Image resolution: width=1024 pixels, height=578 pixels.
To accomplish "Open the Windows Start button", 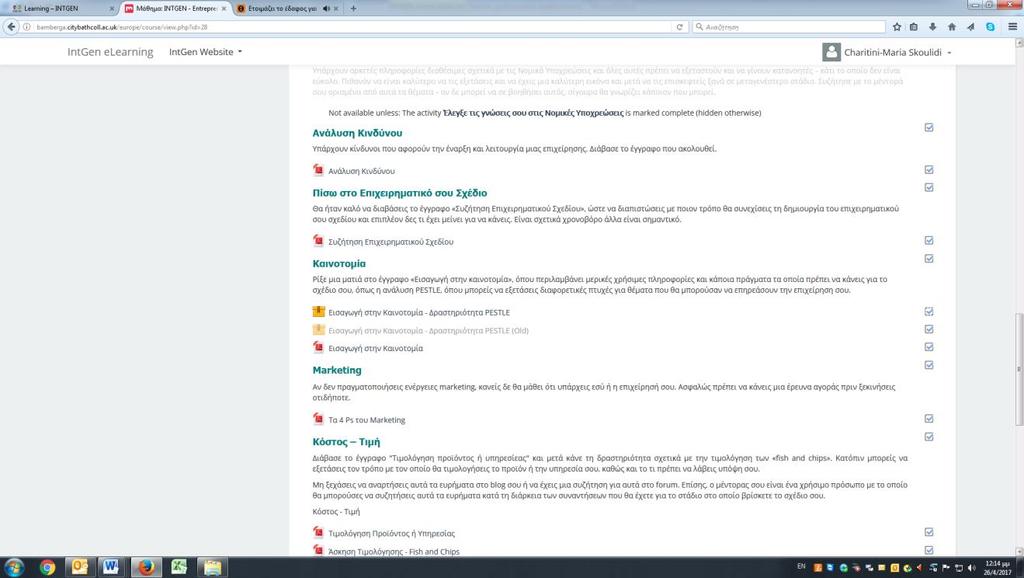I will click(14, 567).
